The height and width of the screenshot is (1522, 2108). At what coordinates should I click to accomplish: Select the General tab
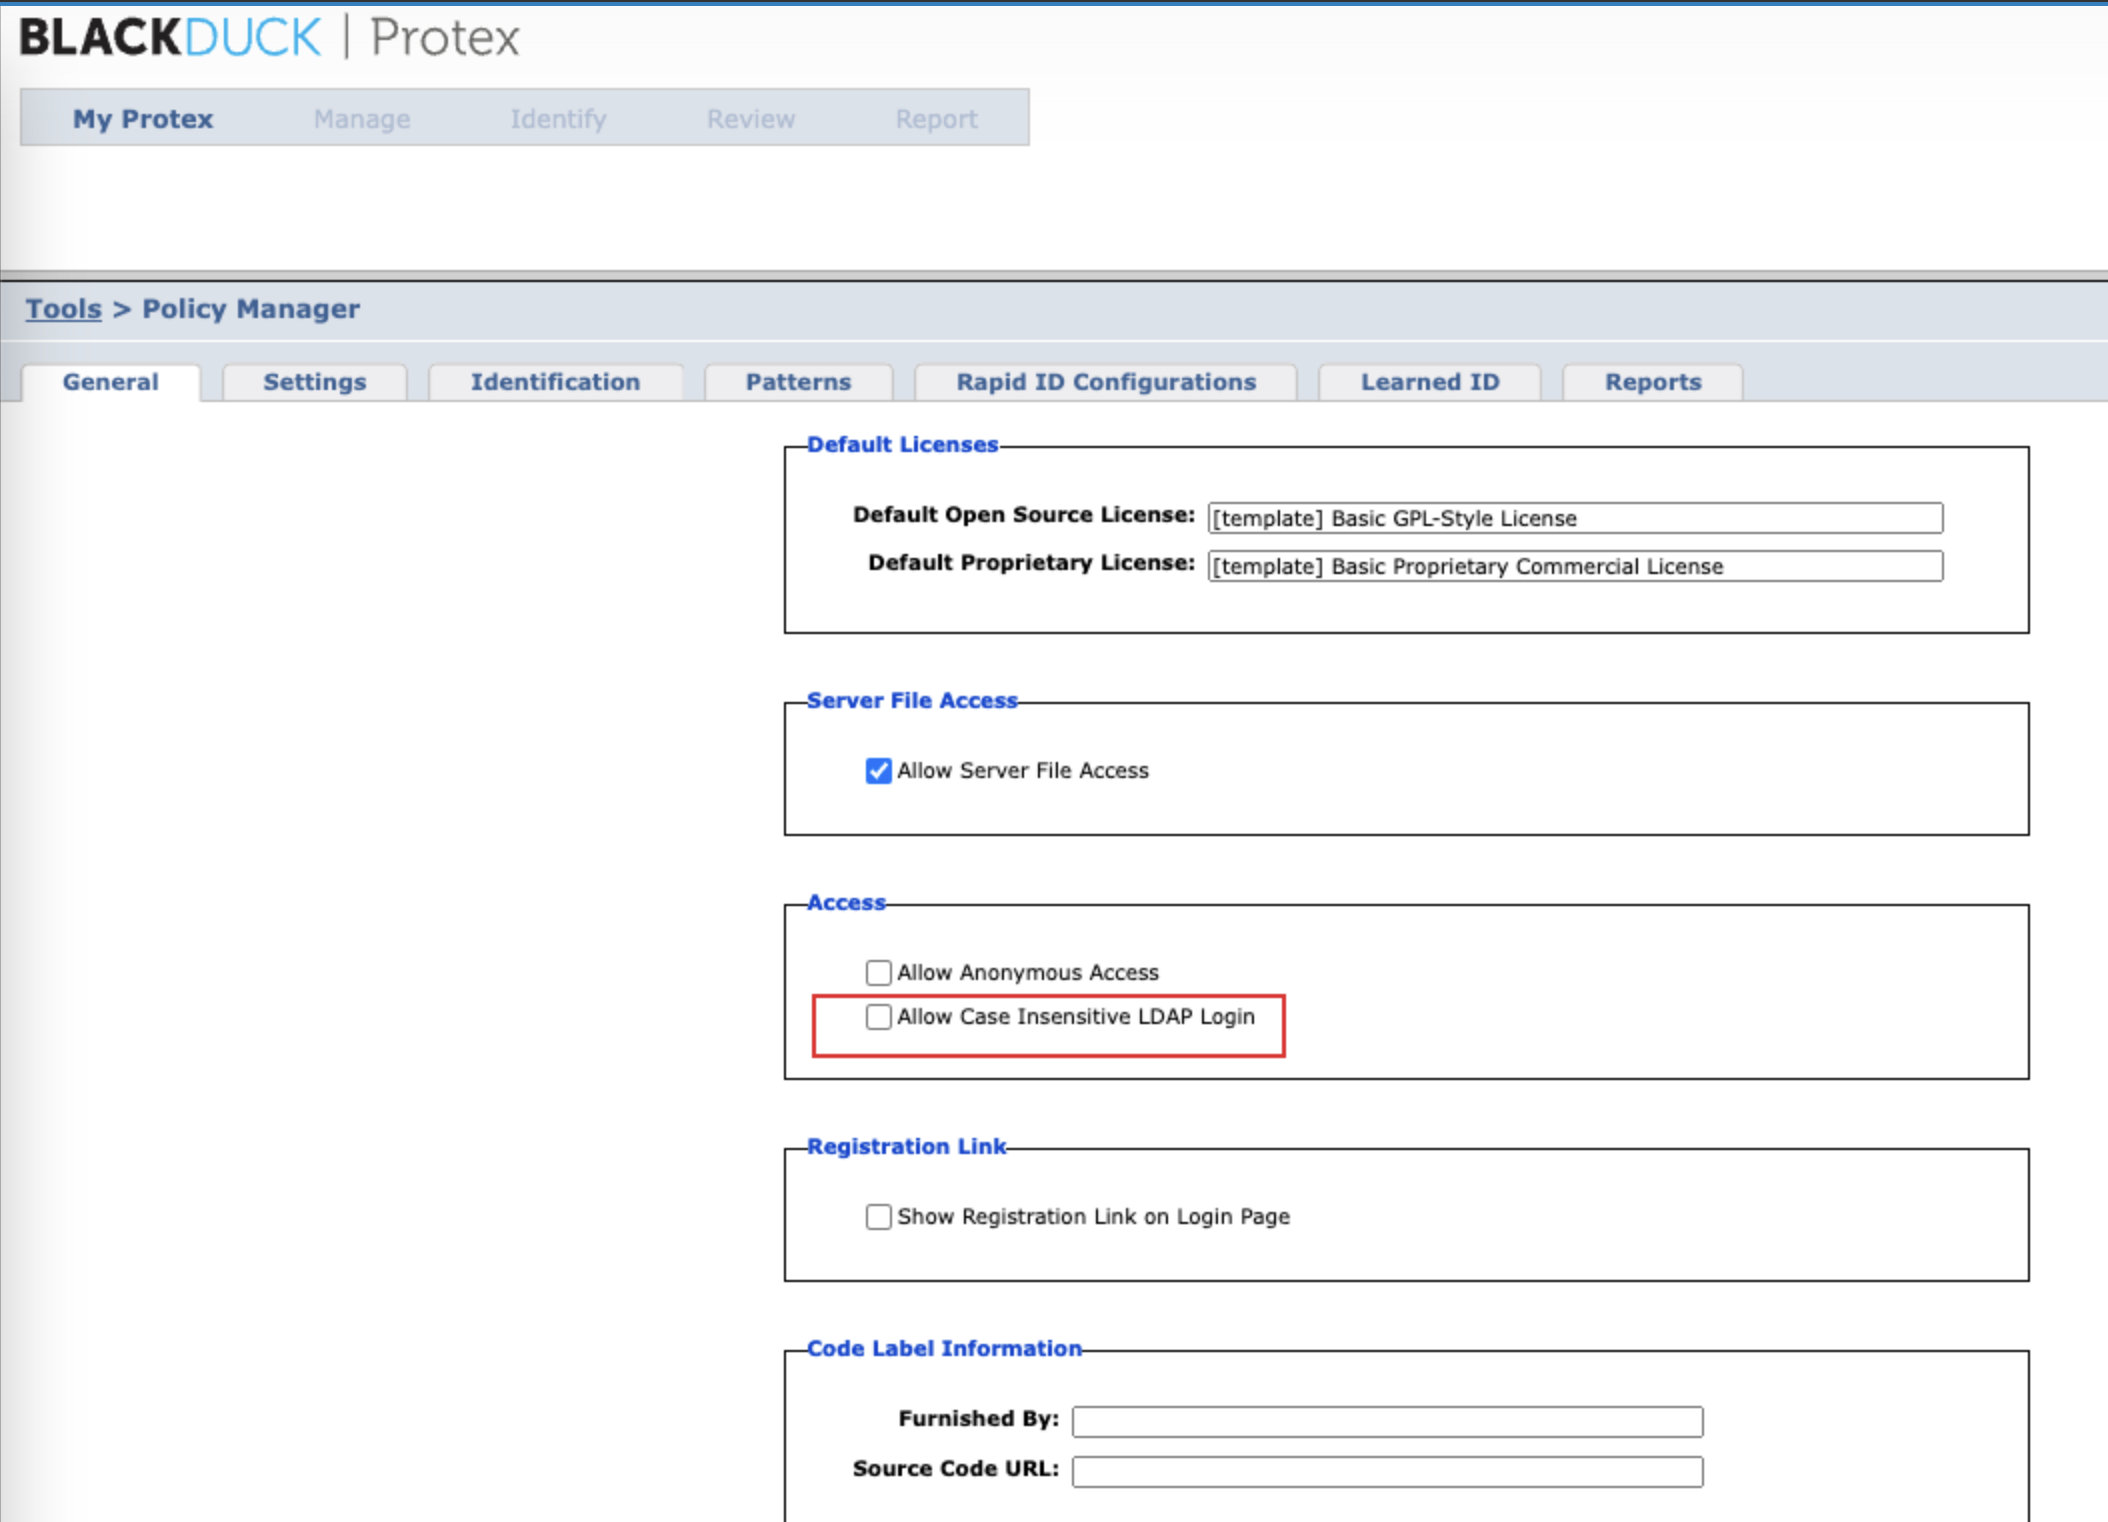(x=110, y=382)
